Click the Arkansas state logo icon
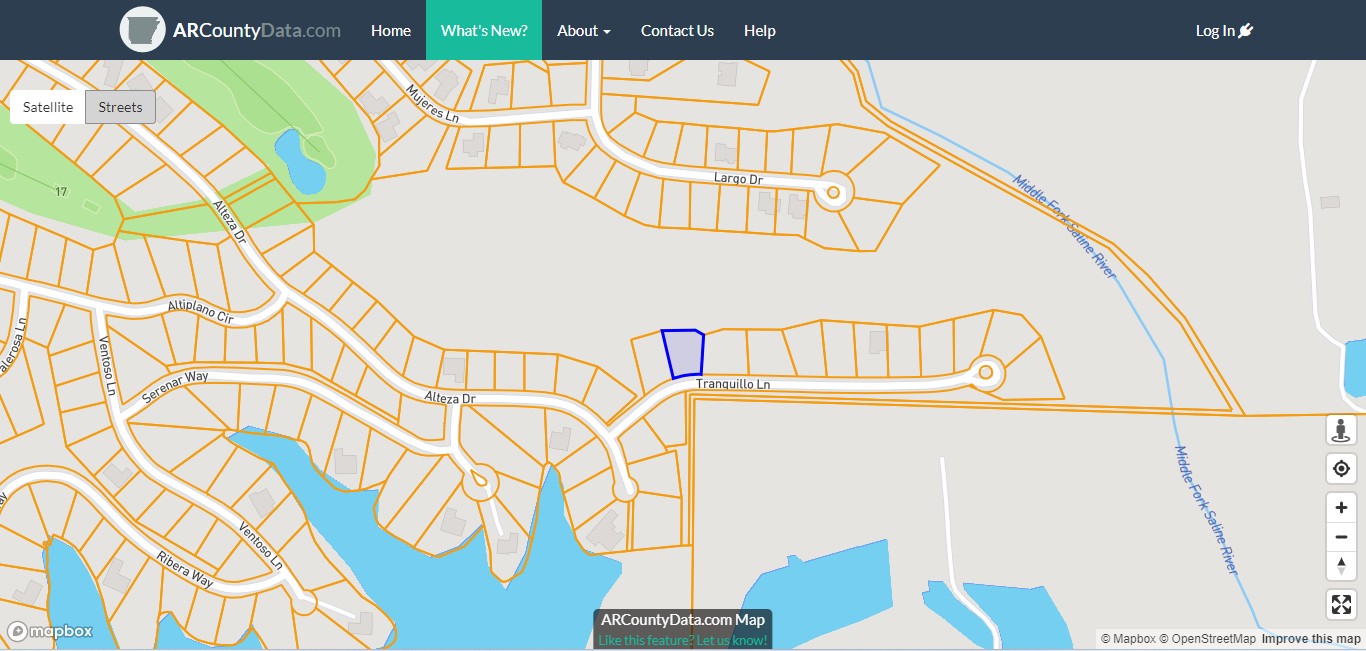The height and width of the screenshot is (651, 1366). point(142,30)
